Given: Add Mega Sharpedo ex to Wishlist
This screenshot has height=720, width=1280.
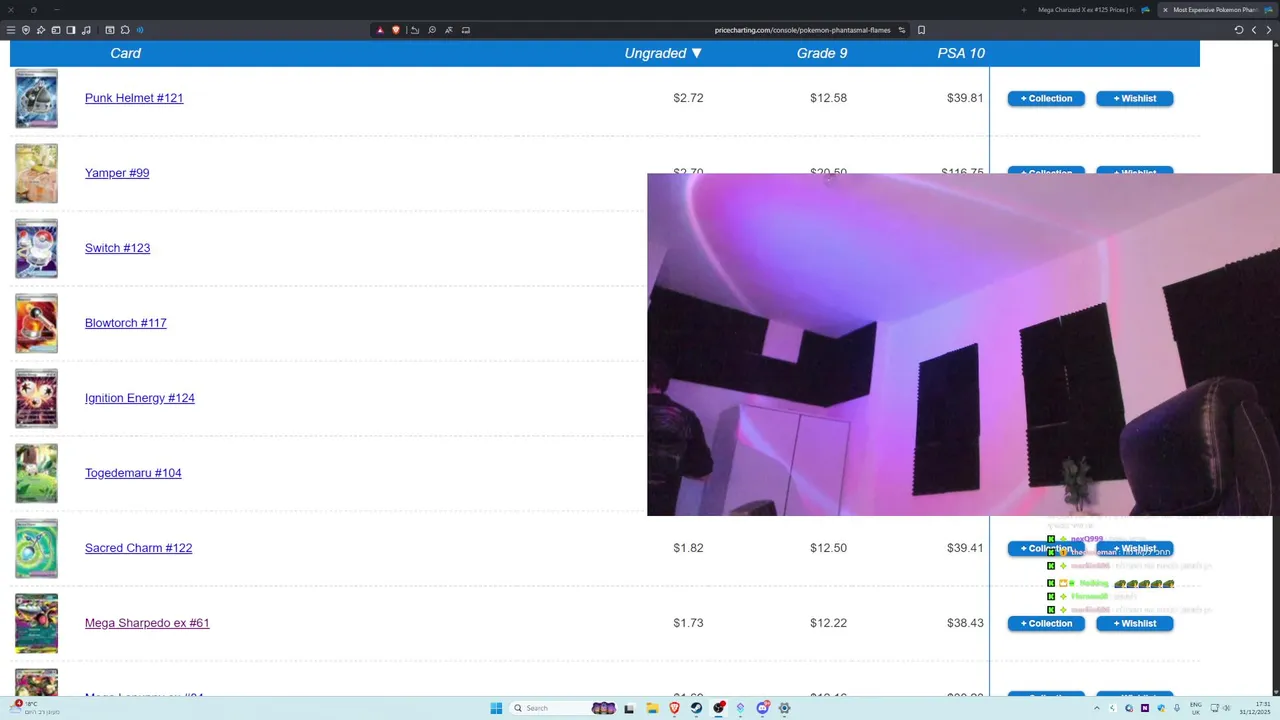Looking at the screenshot, I should tap(1135, 623).
